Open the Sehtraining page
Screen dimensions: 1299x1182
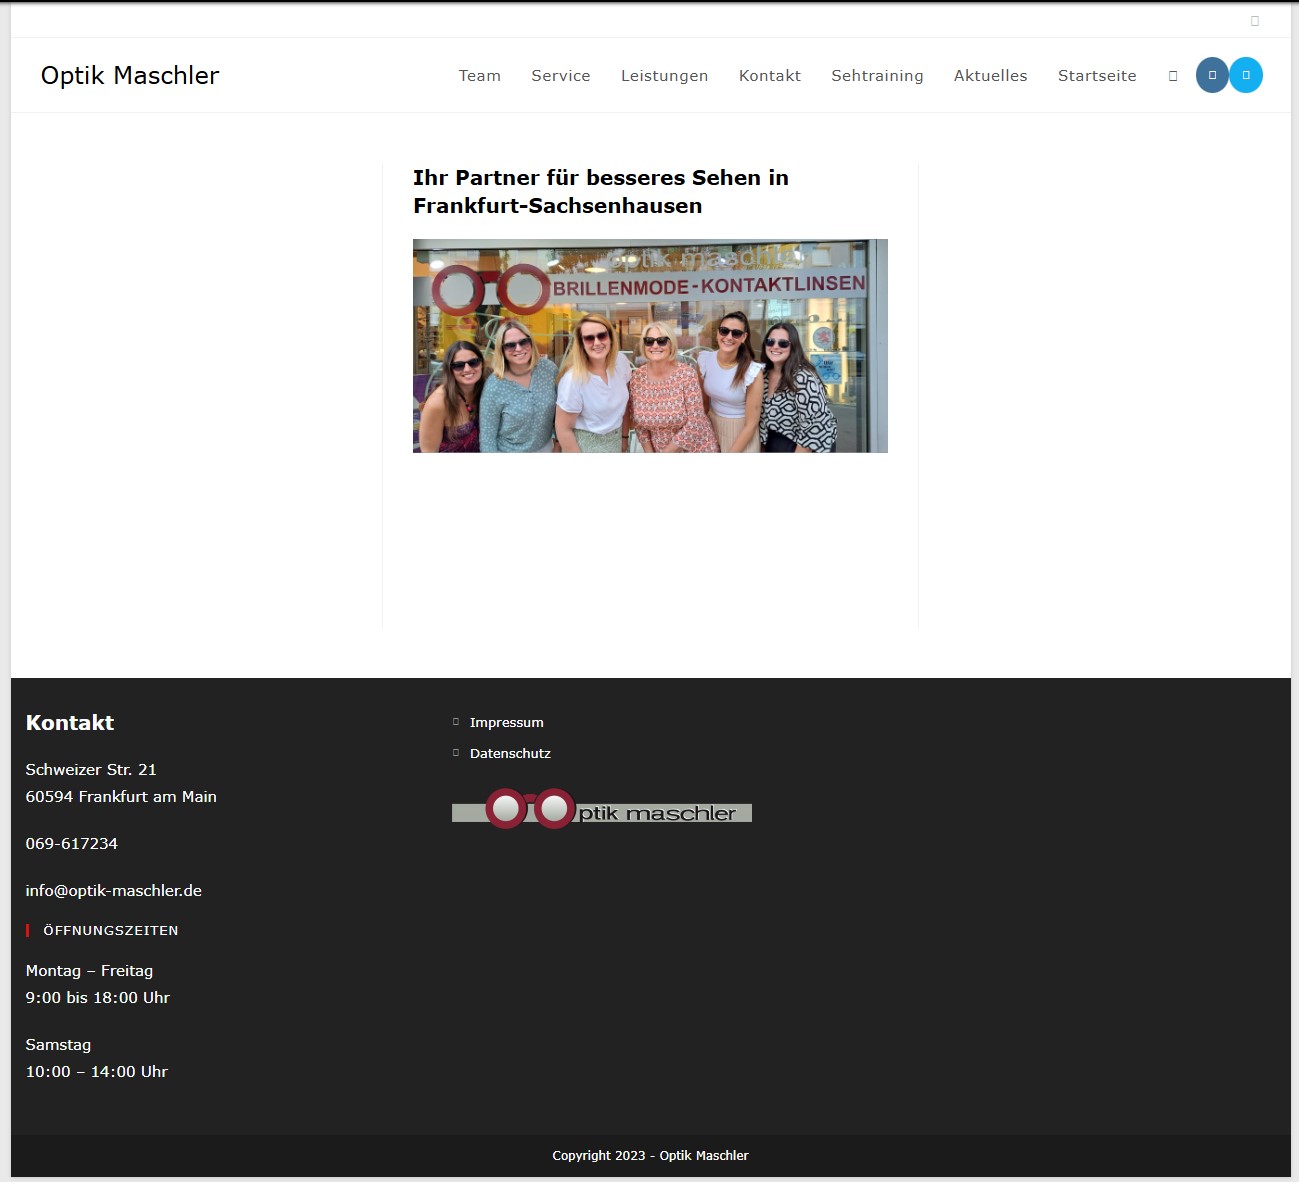tap(877, 76)
